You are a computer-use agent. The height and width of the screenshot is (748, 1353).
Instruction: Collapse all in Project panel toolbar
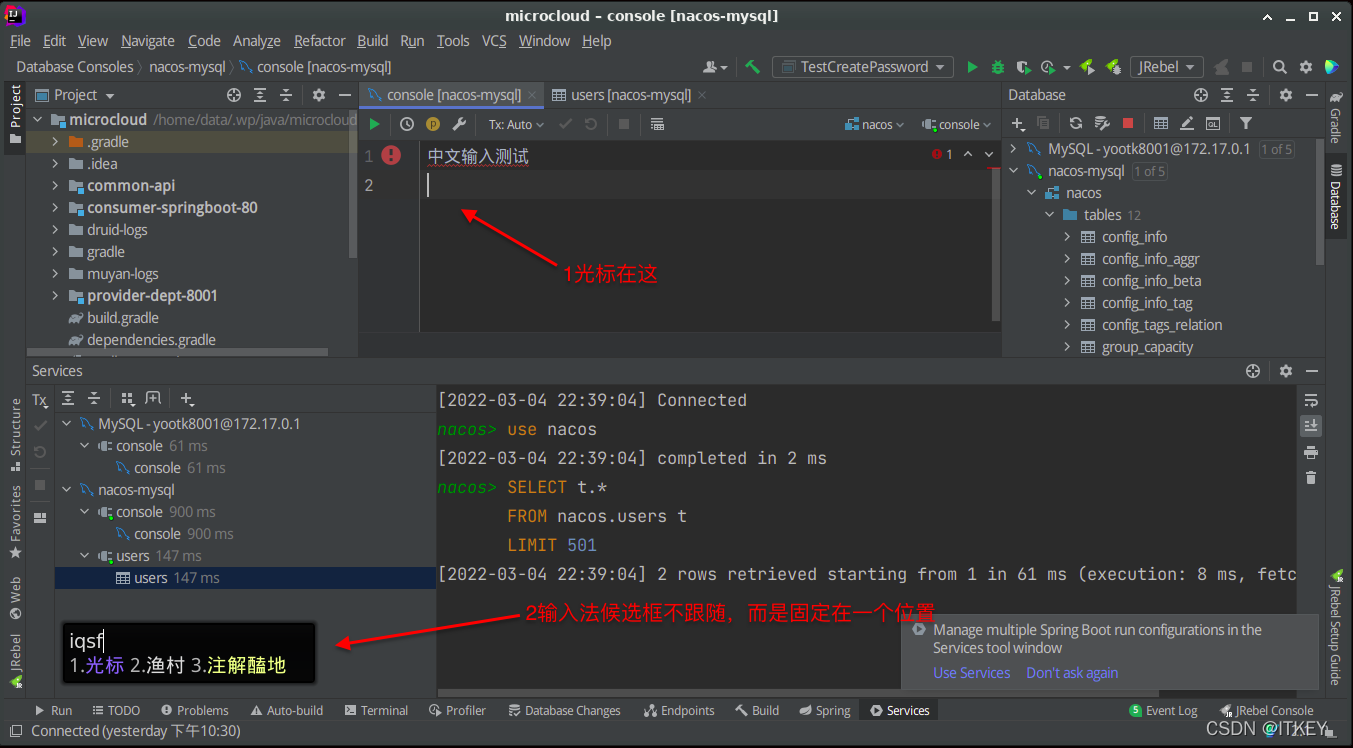point(286,95)
